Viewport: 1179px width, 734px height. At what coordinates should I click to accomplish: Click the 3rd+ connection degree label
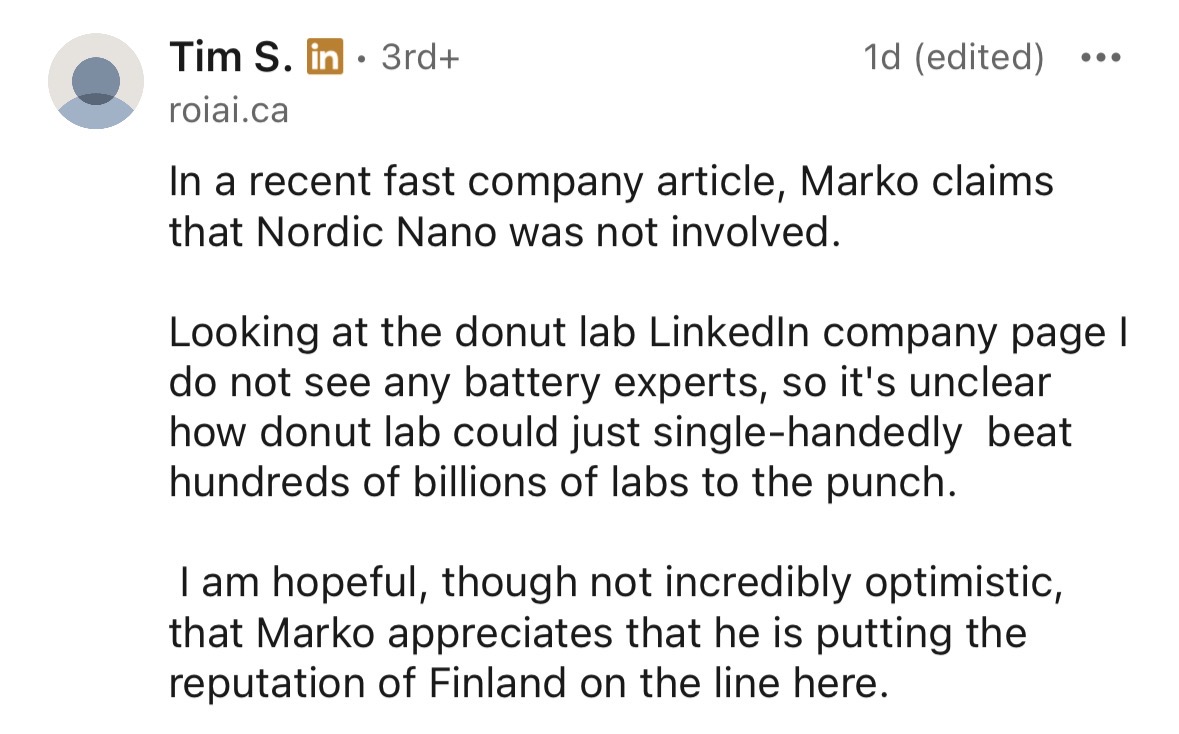point(420,57)
